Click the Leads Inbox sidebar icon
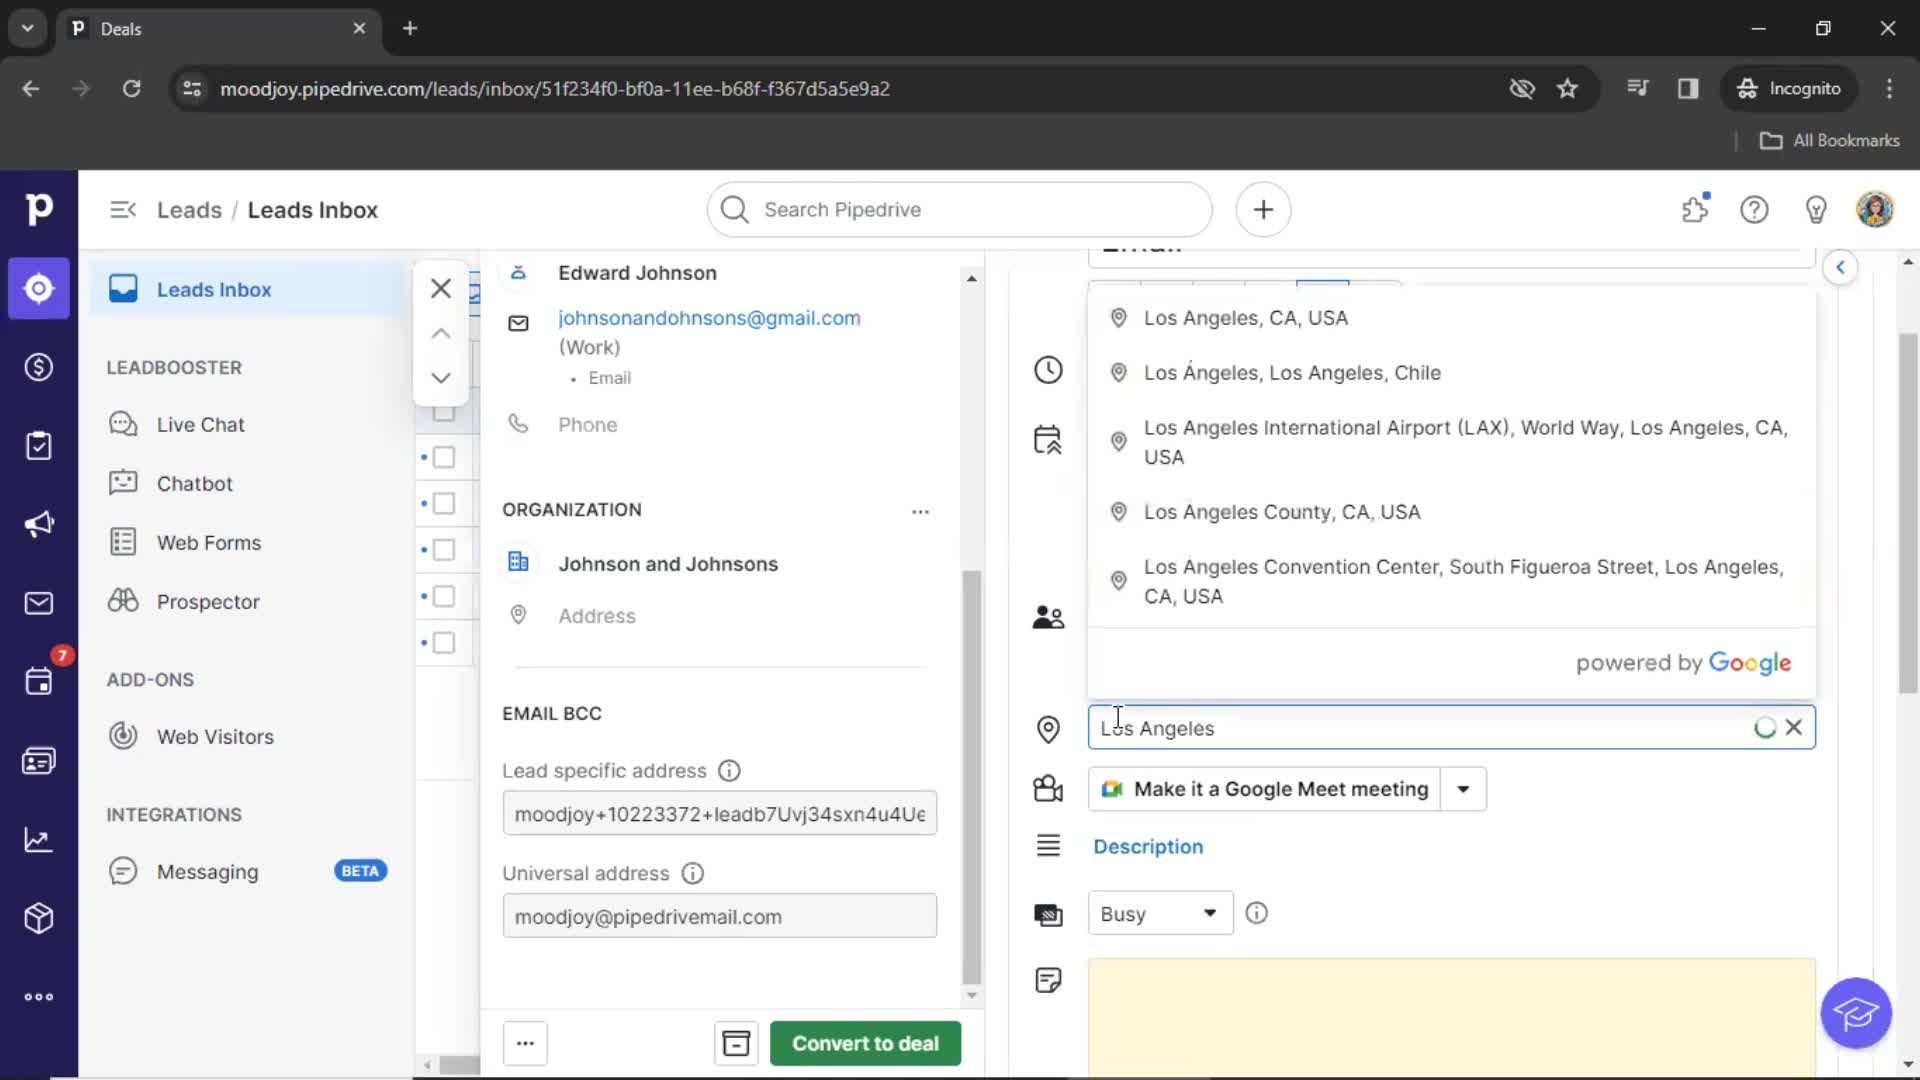This screenshot has height=1080, width=1920. (x=123, y=289)
